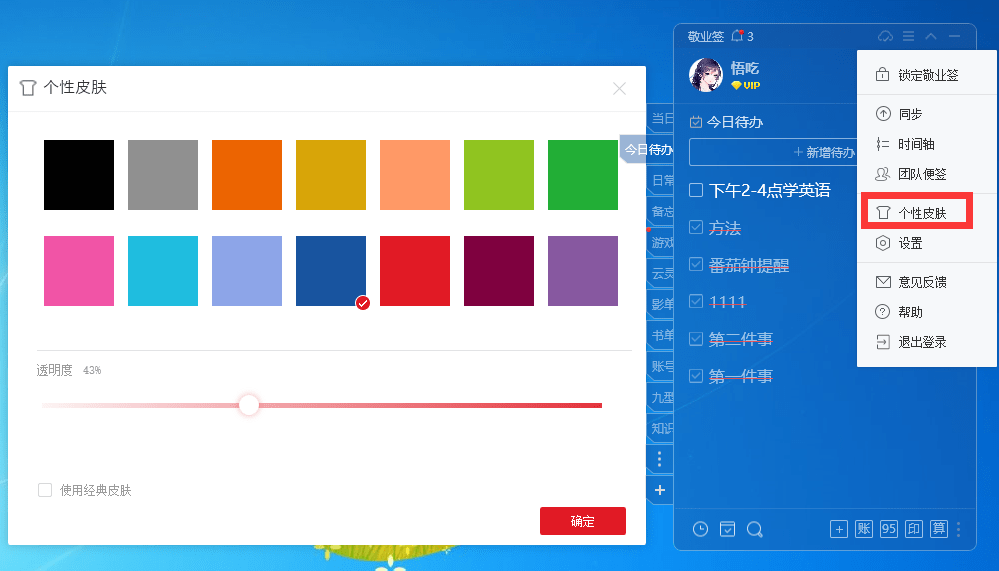Viewport: 999px width, 571px height.
Task: Select 设置 in the menu
Action: [927, 243]
